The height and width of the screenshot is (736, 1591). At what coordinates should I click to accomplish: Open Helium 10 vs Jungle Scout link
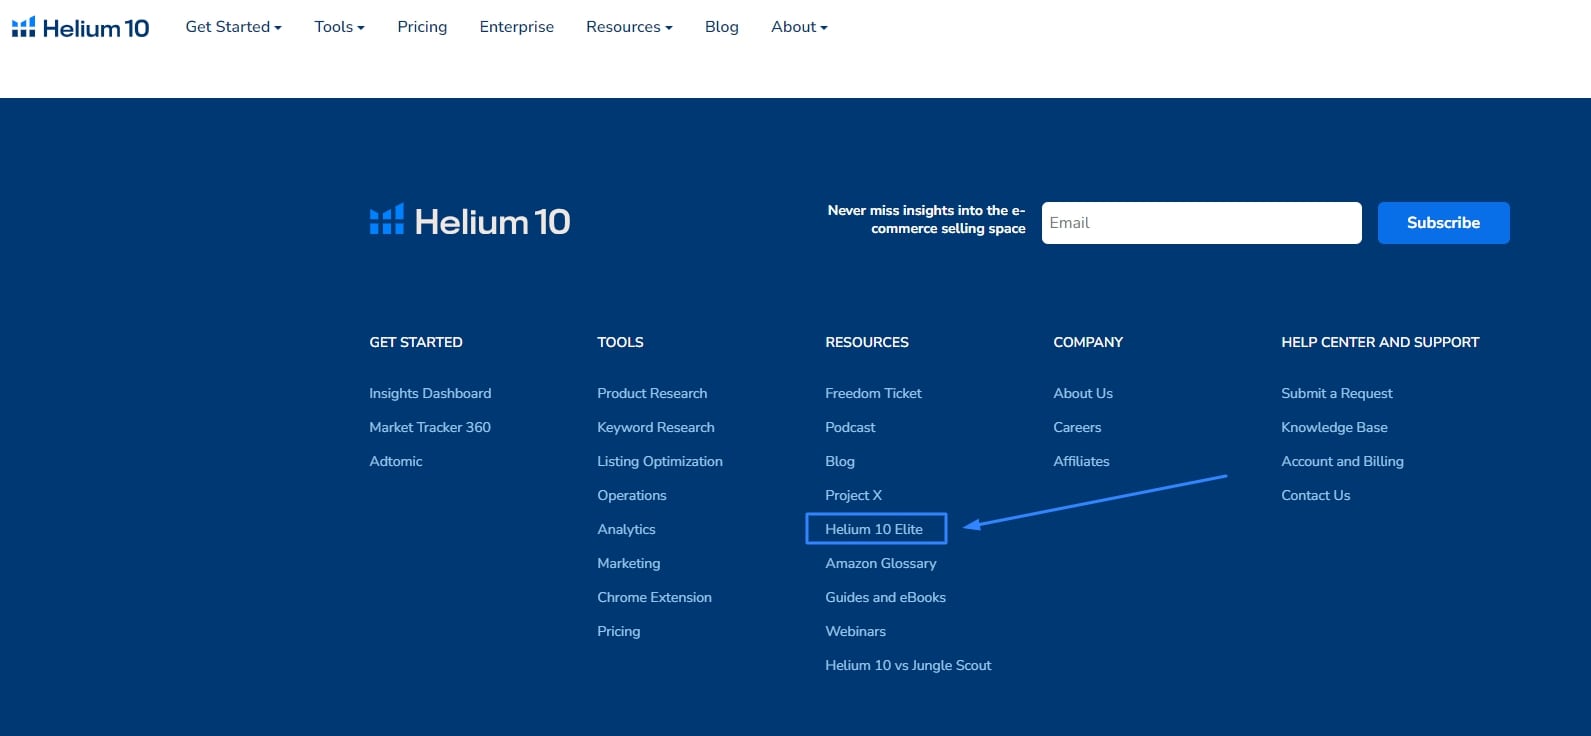click(x=908, y=665)
